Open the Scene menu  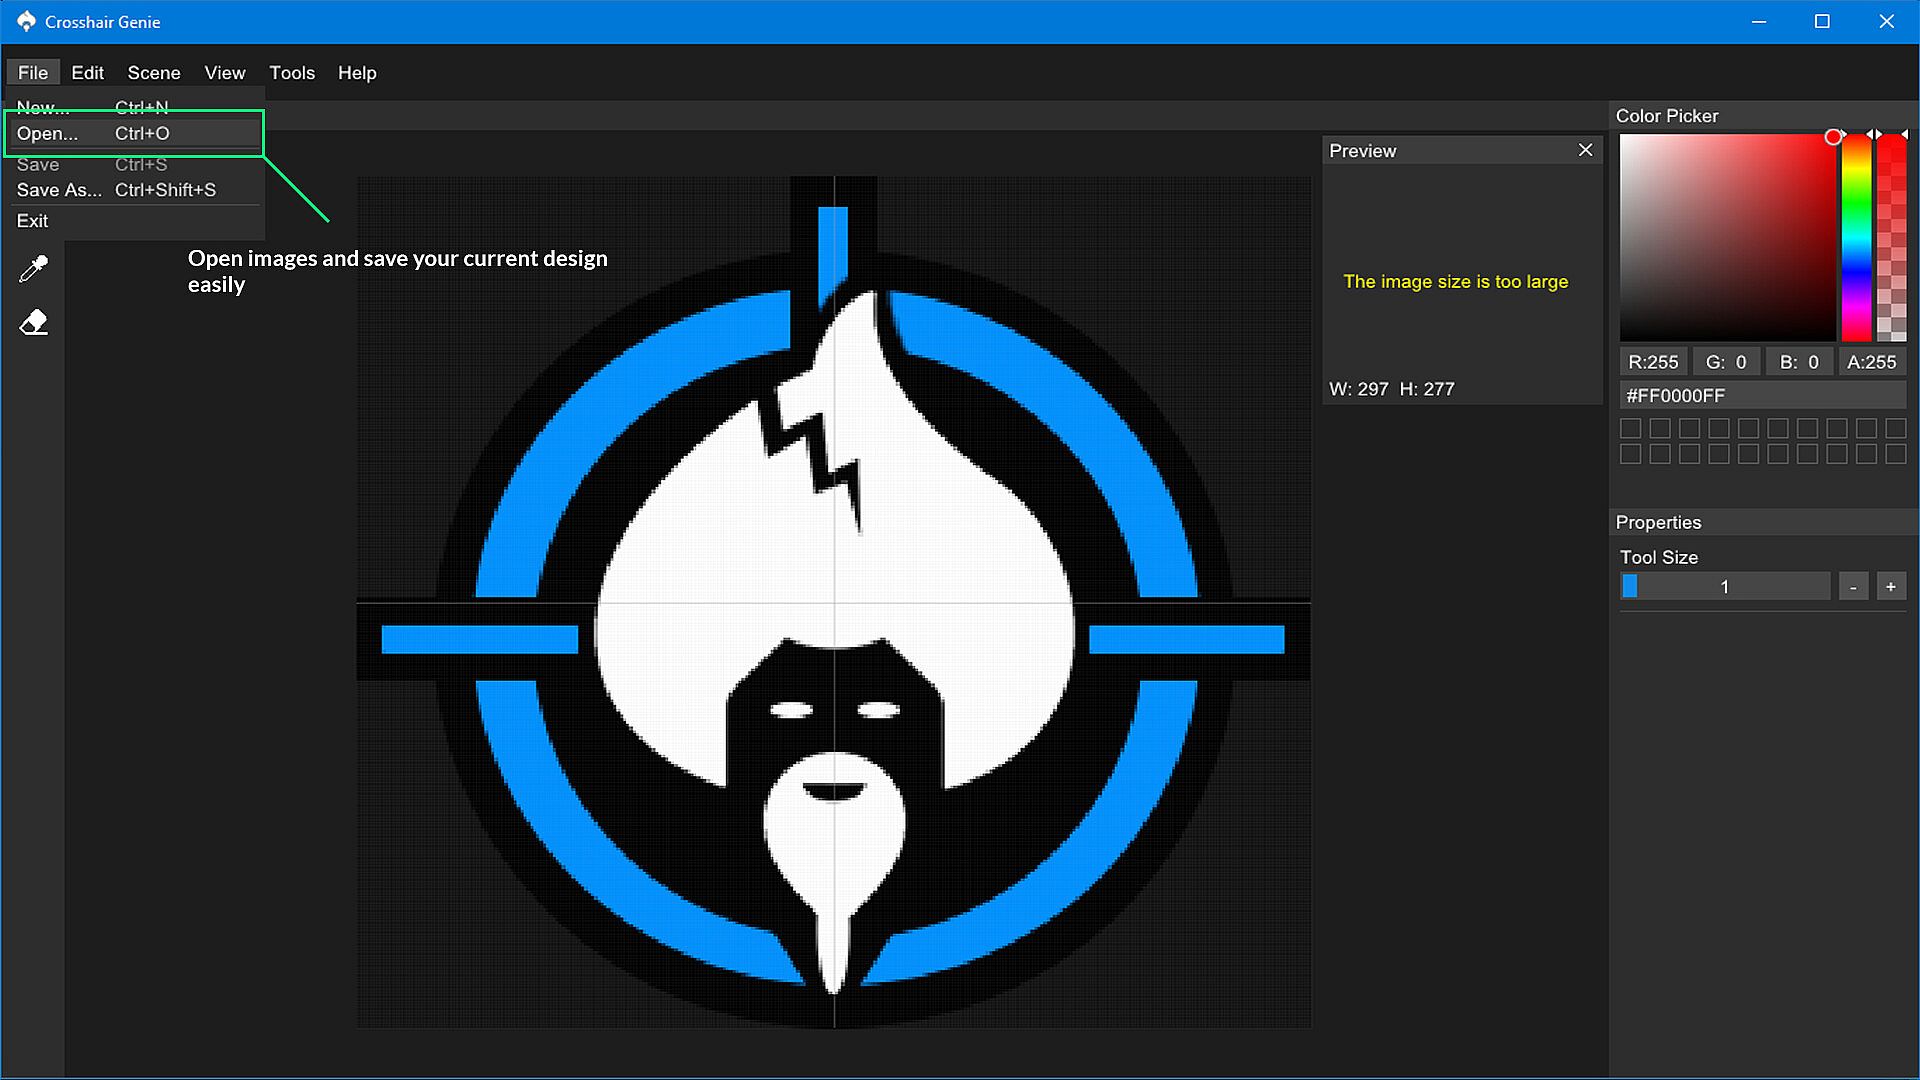pos(154,73)
